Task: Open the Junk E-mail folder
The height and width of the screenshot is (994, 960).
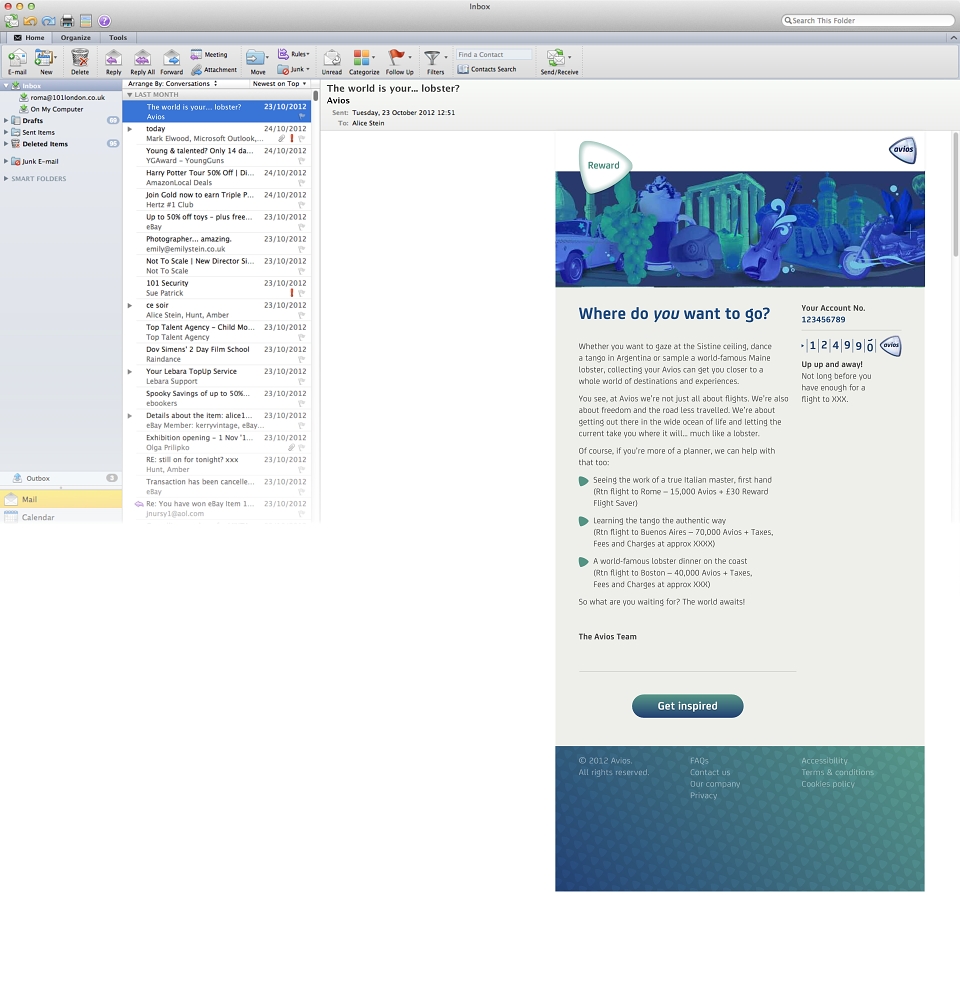Action: point(40,162)
